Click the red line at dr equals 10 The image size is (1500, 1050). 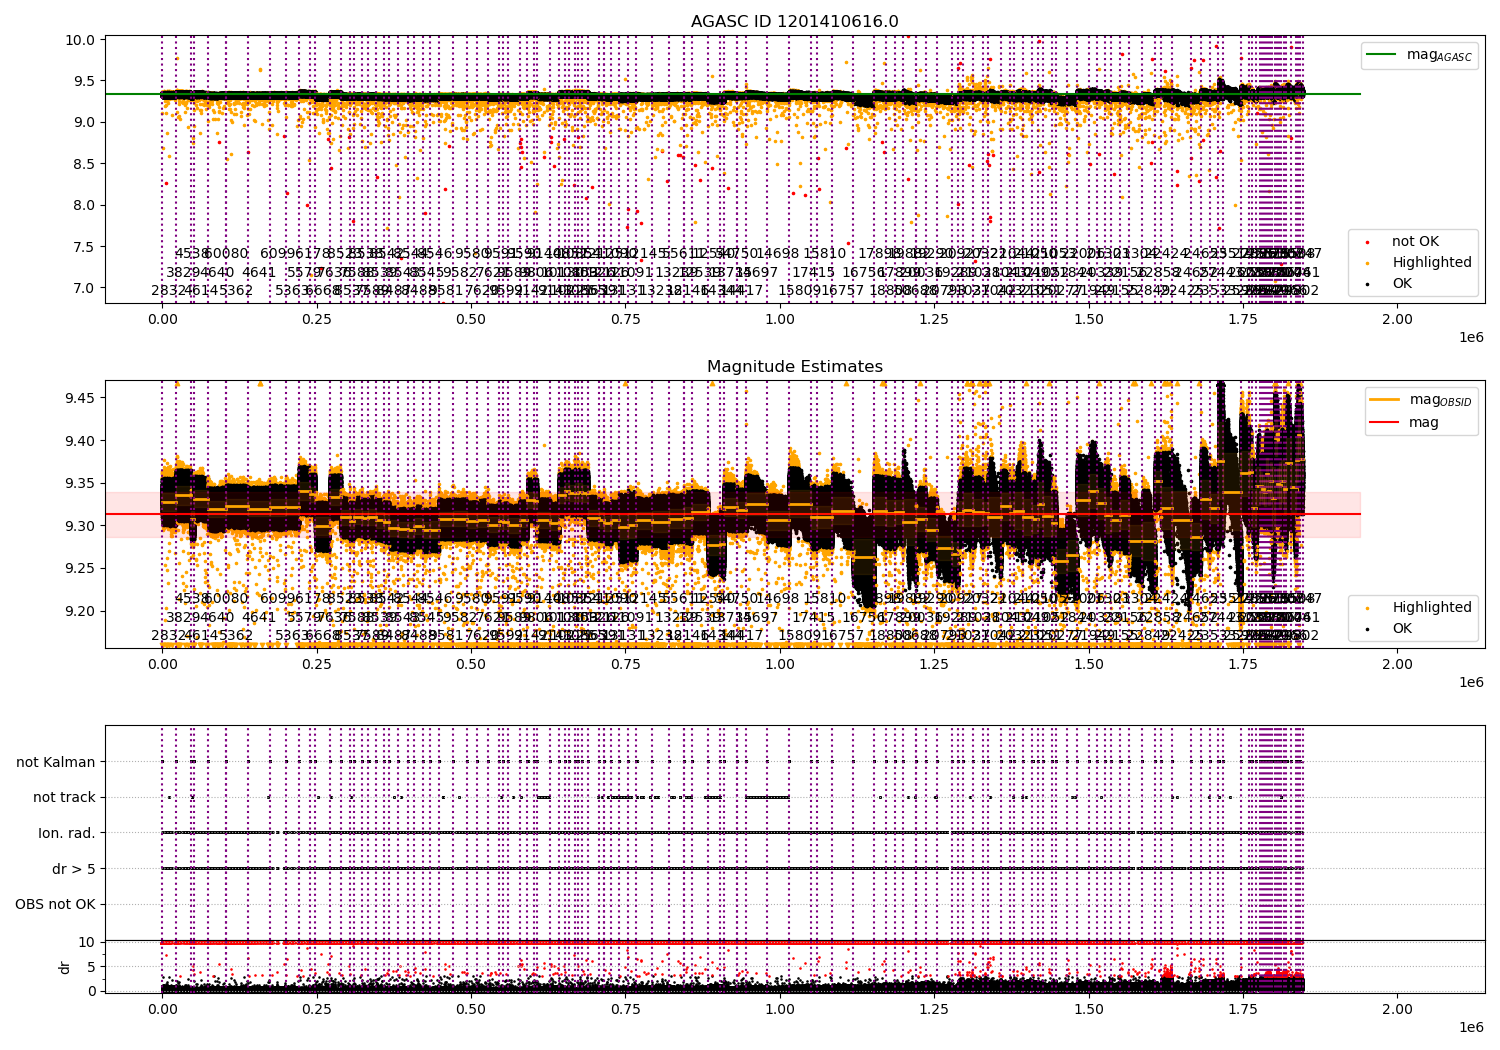click(732, 942)
